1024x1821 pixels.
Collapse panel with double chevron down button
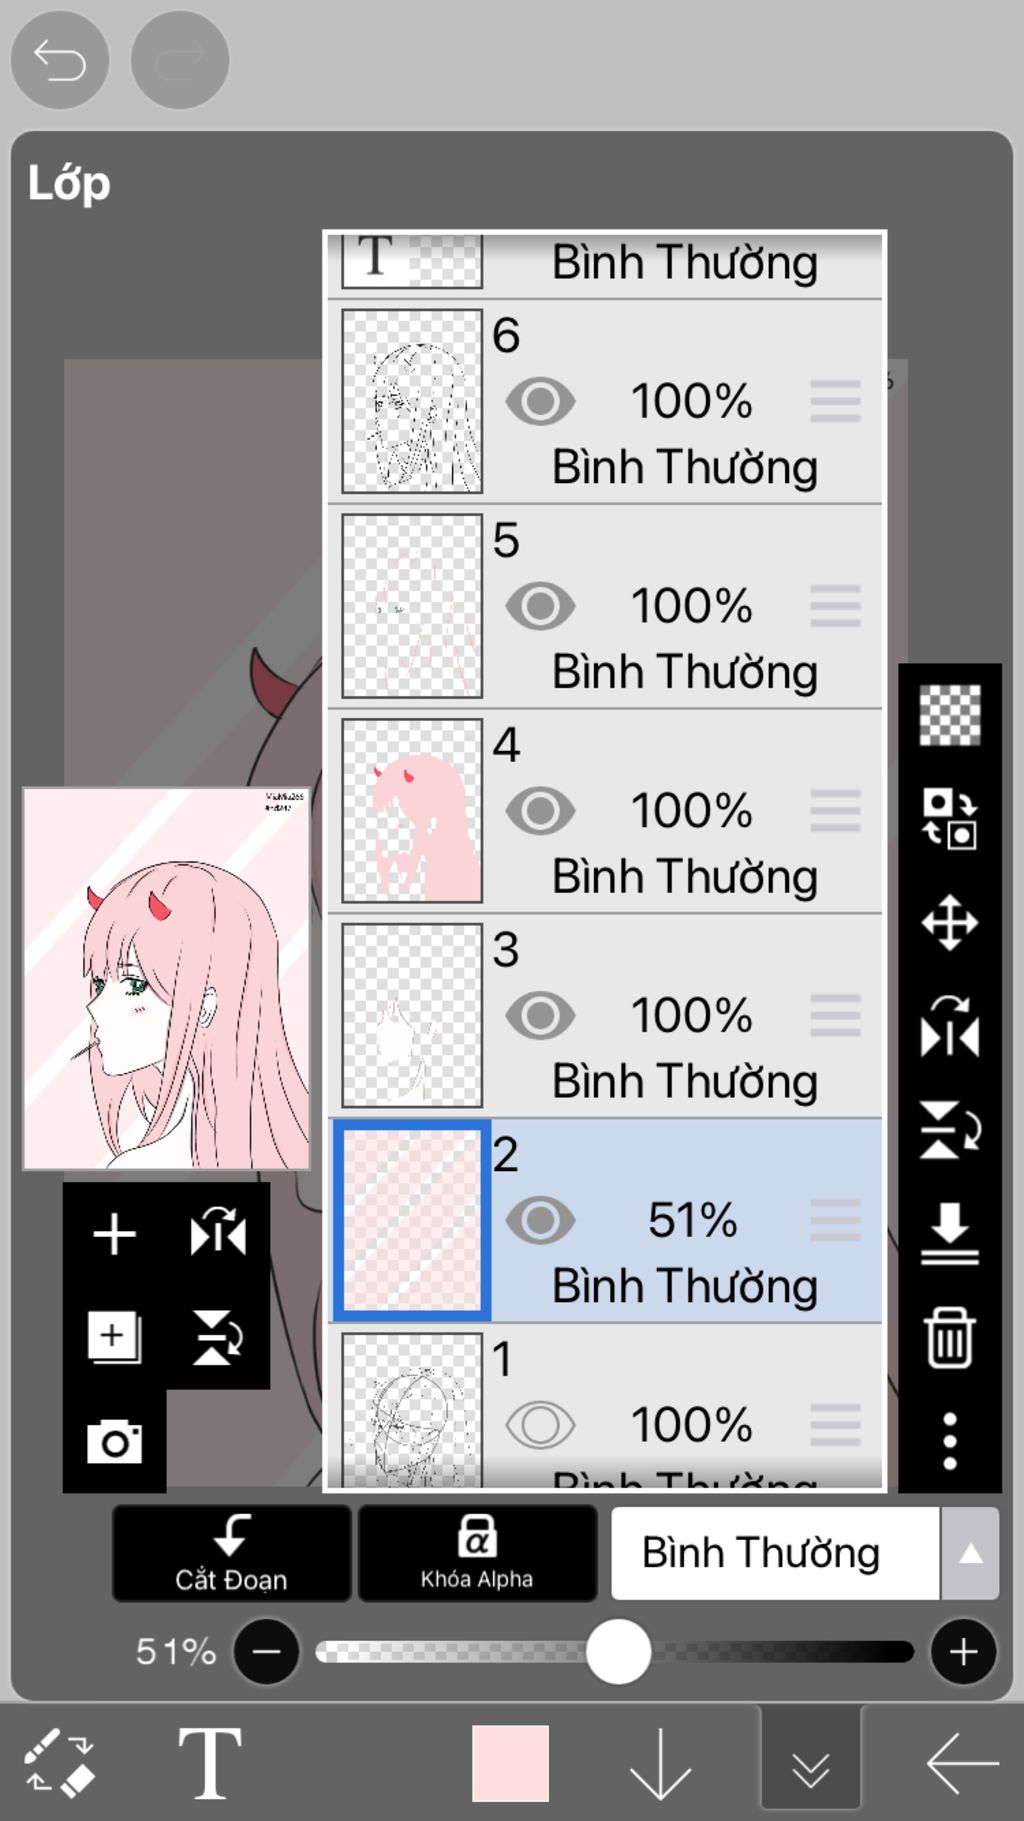click(810, 1763)
